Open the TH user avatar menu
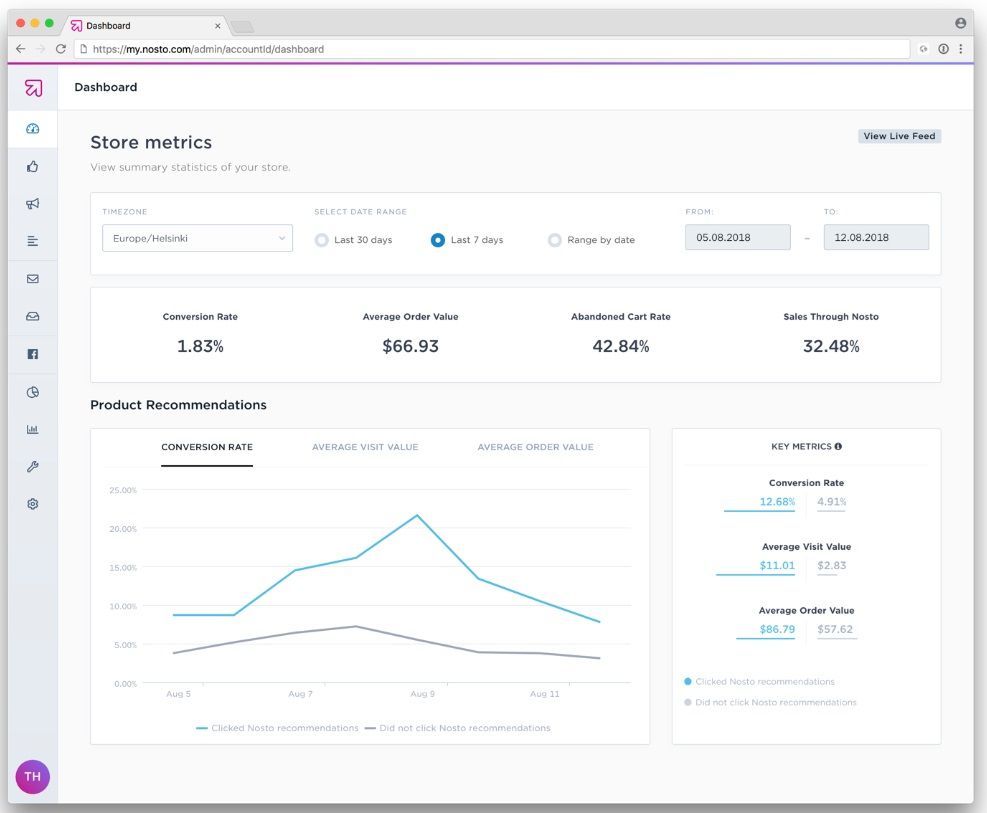Screen dimensions: 987x813 click(x=33, y=776)
